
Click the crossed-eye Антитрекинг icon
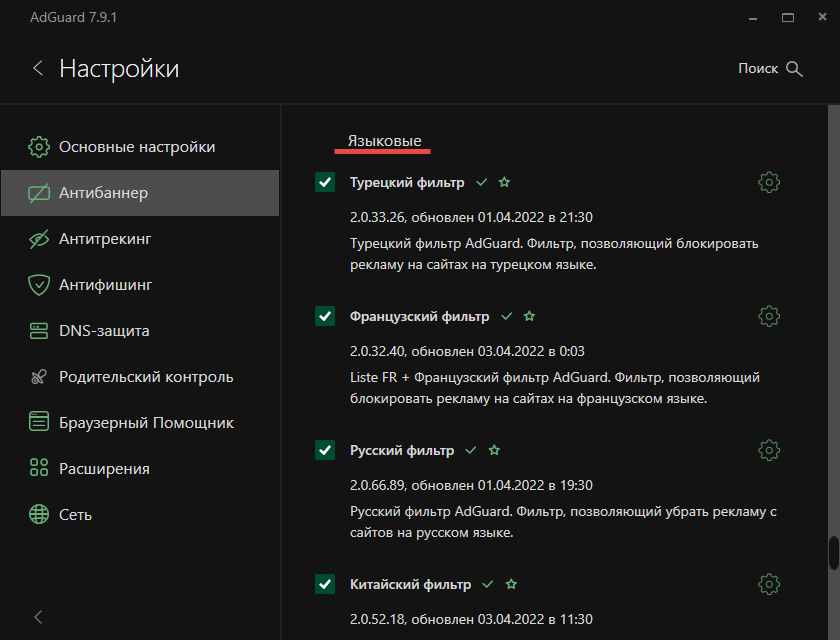(39, 239)
